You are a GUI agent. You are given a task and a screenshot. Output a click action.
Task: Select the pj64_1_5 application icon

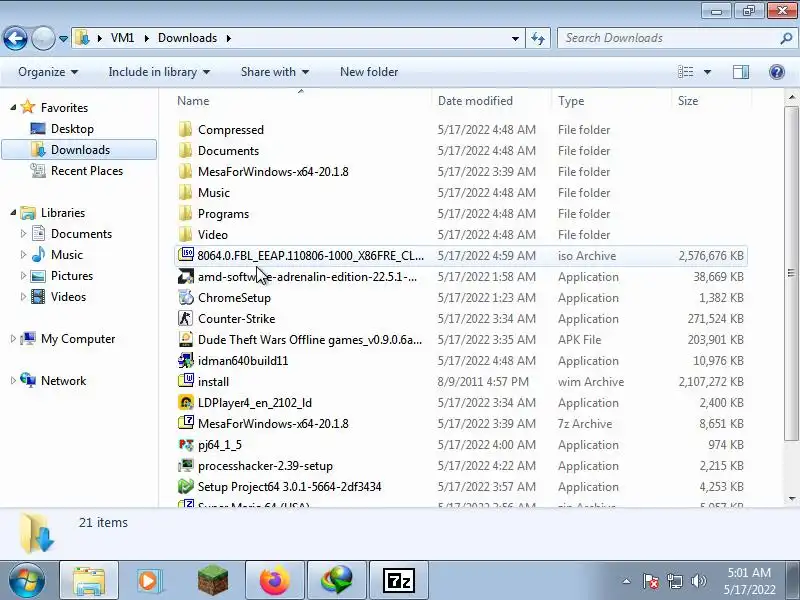tap(186, 444)
